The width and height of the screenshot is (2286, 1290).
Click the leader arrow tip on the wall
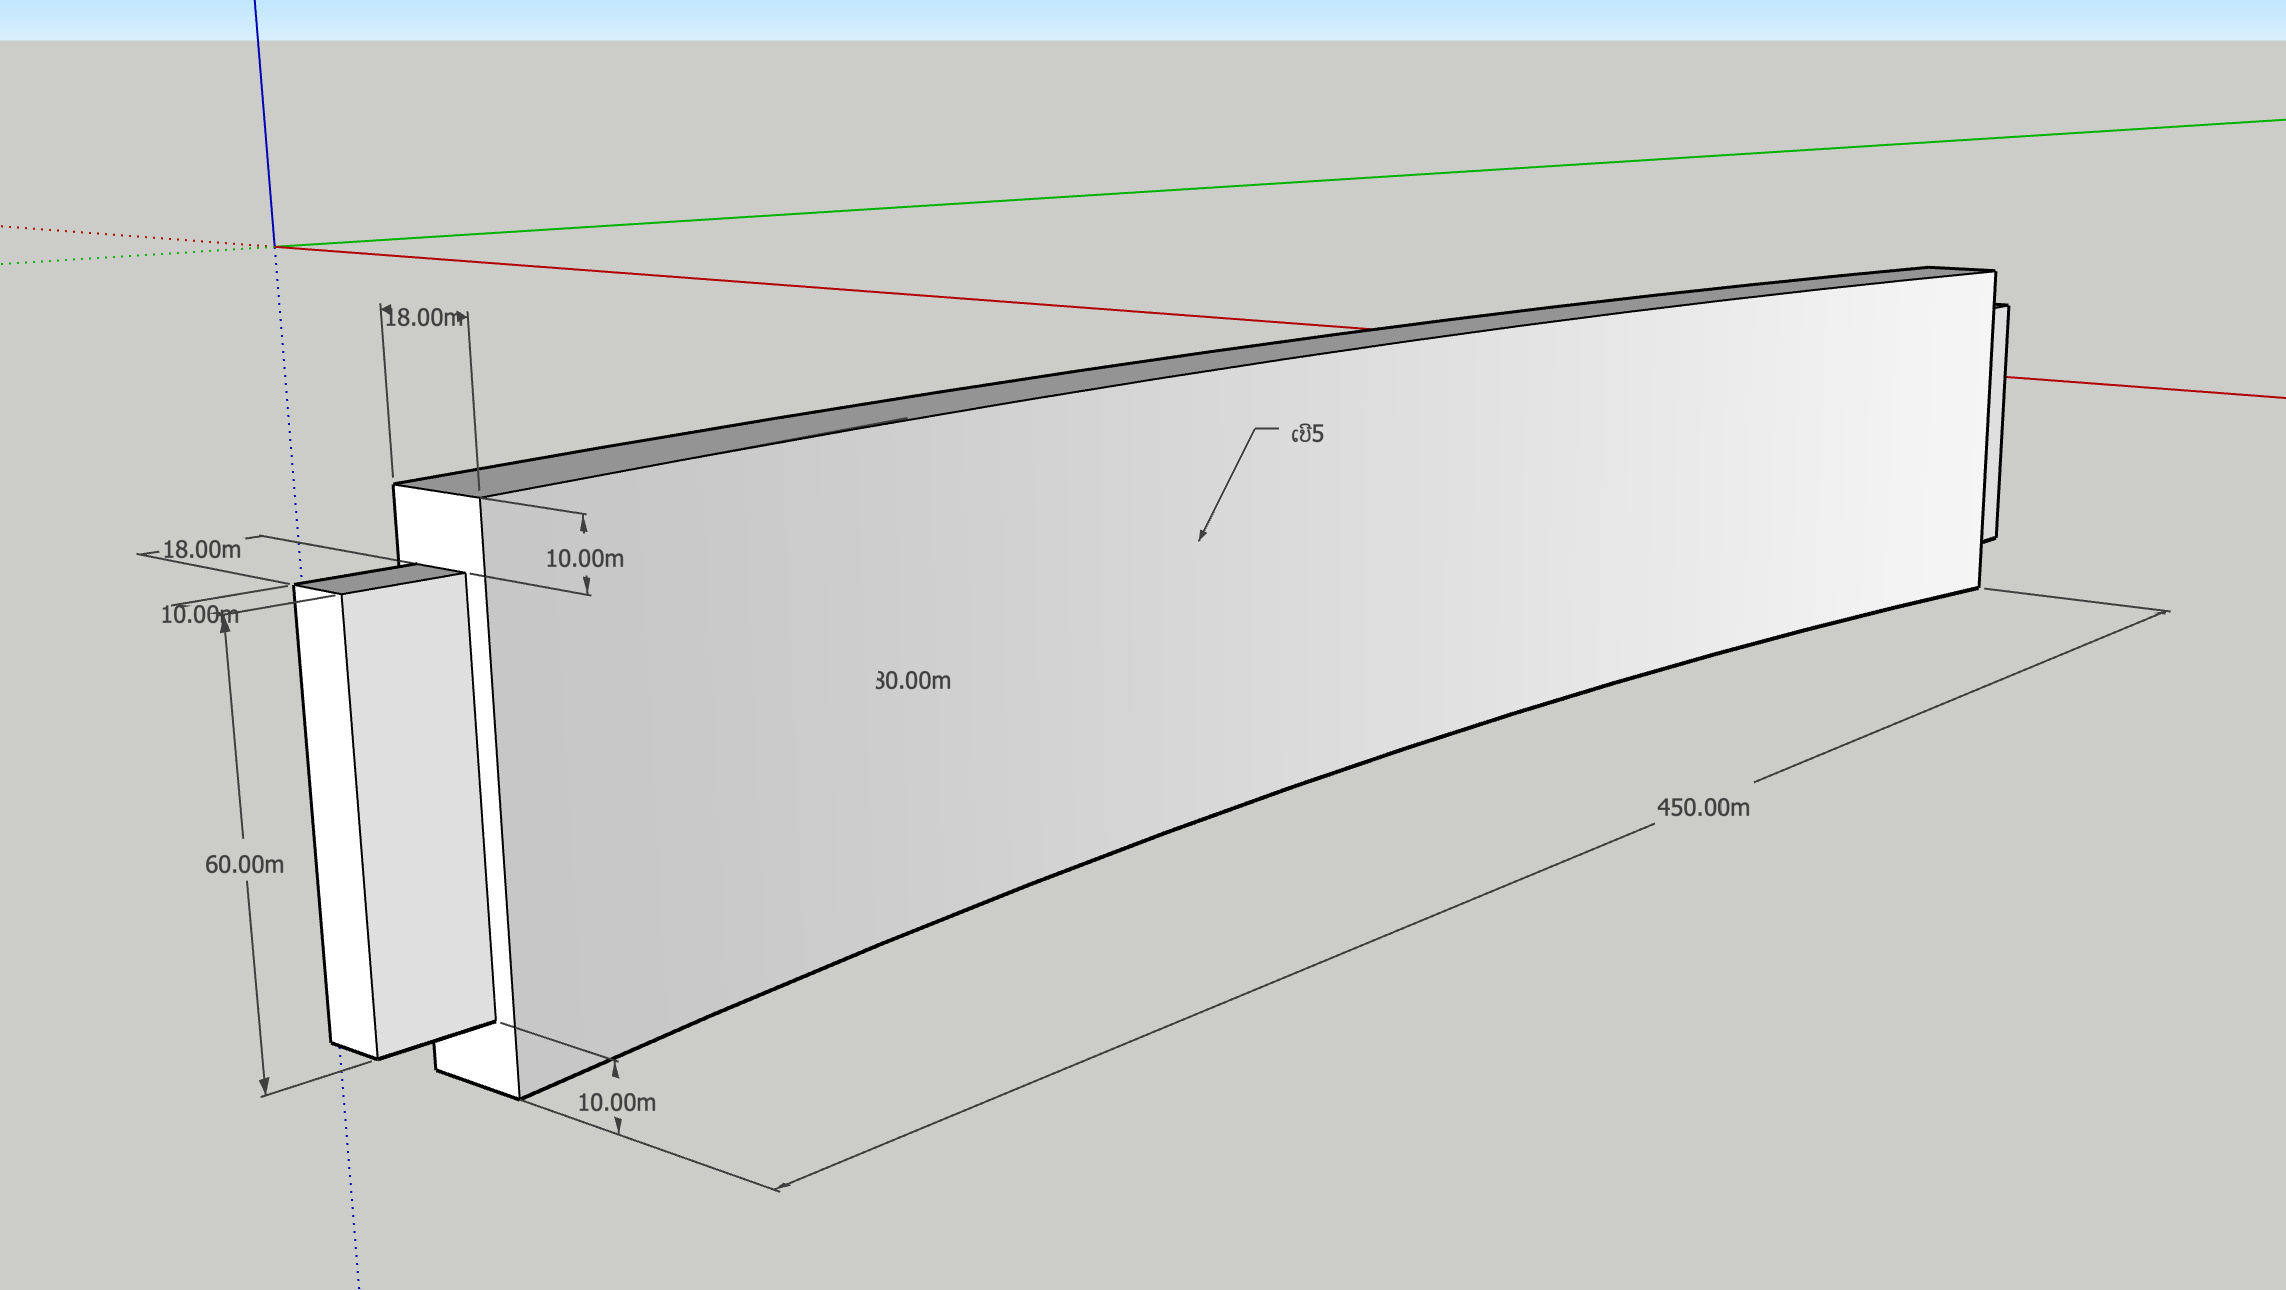pos(1201,539)
